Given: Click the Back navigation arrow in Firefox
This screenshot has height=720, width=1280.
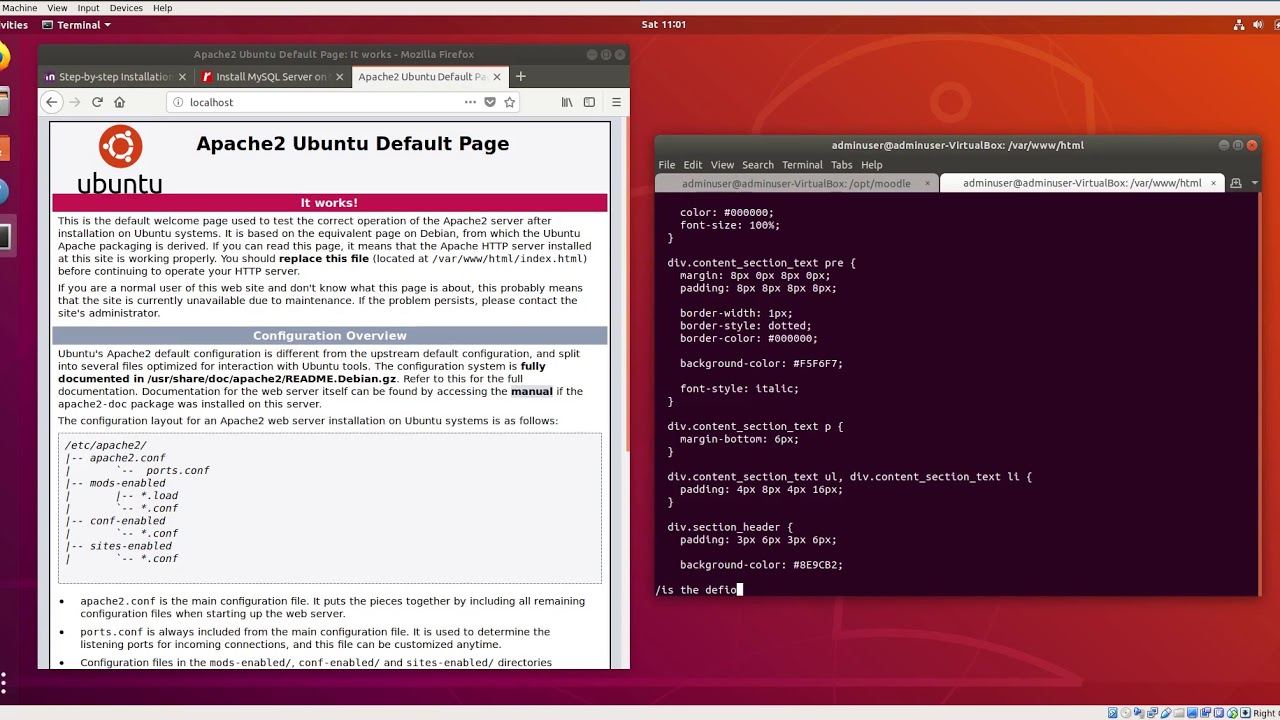Looking at the screenshot, I should pos(51,102).
